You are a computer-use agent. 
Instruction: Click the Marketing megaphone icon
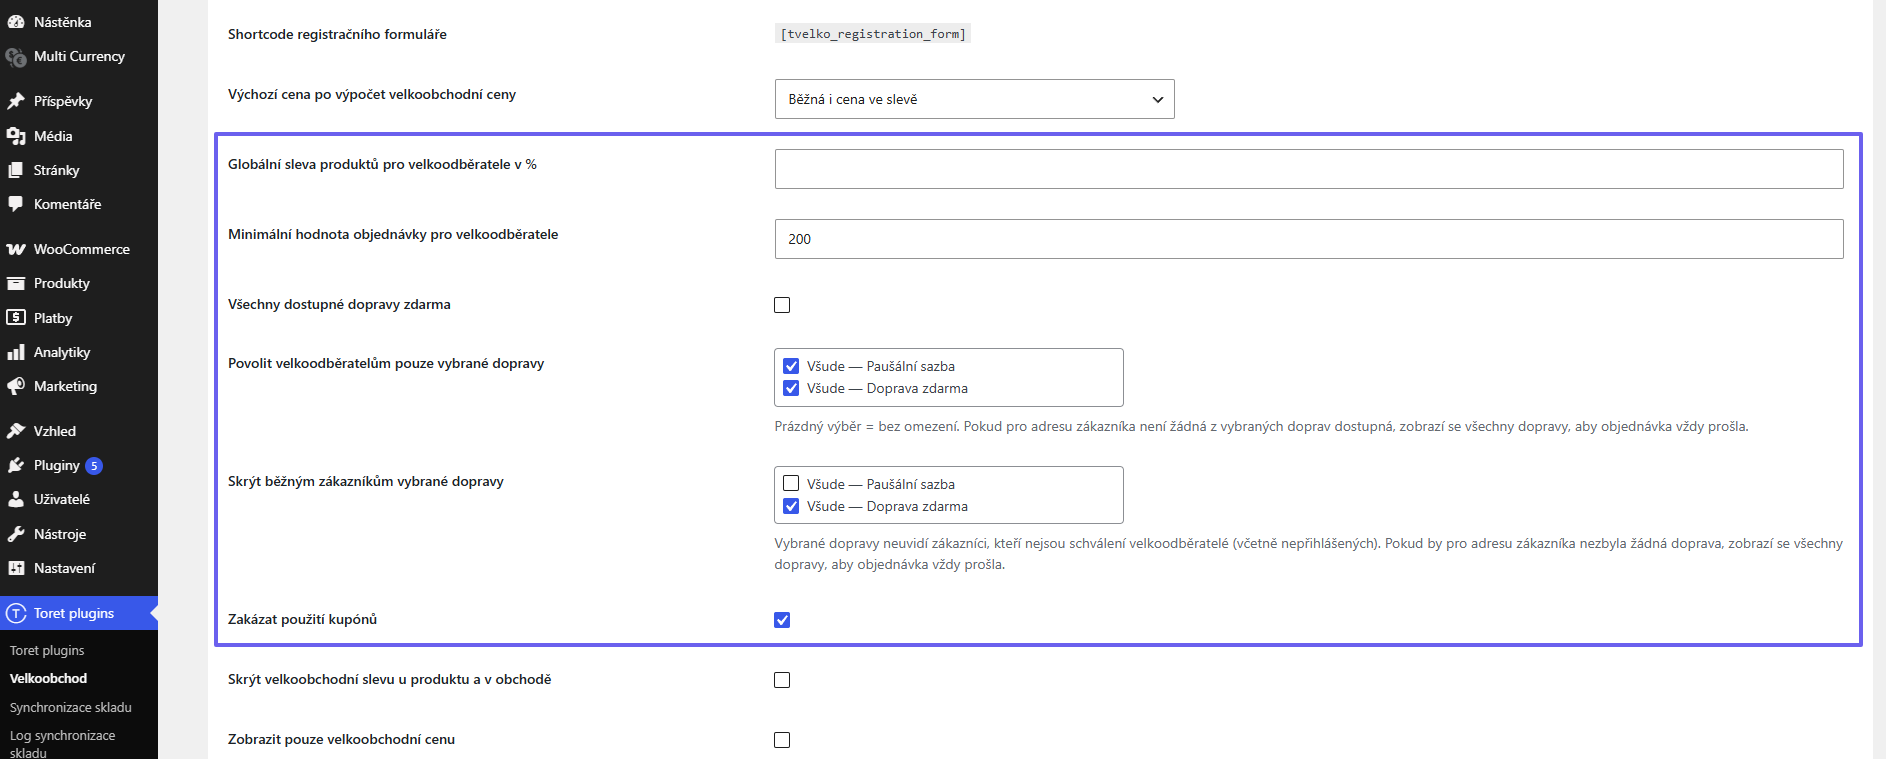click(x=16, y=386)
